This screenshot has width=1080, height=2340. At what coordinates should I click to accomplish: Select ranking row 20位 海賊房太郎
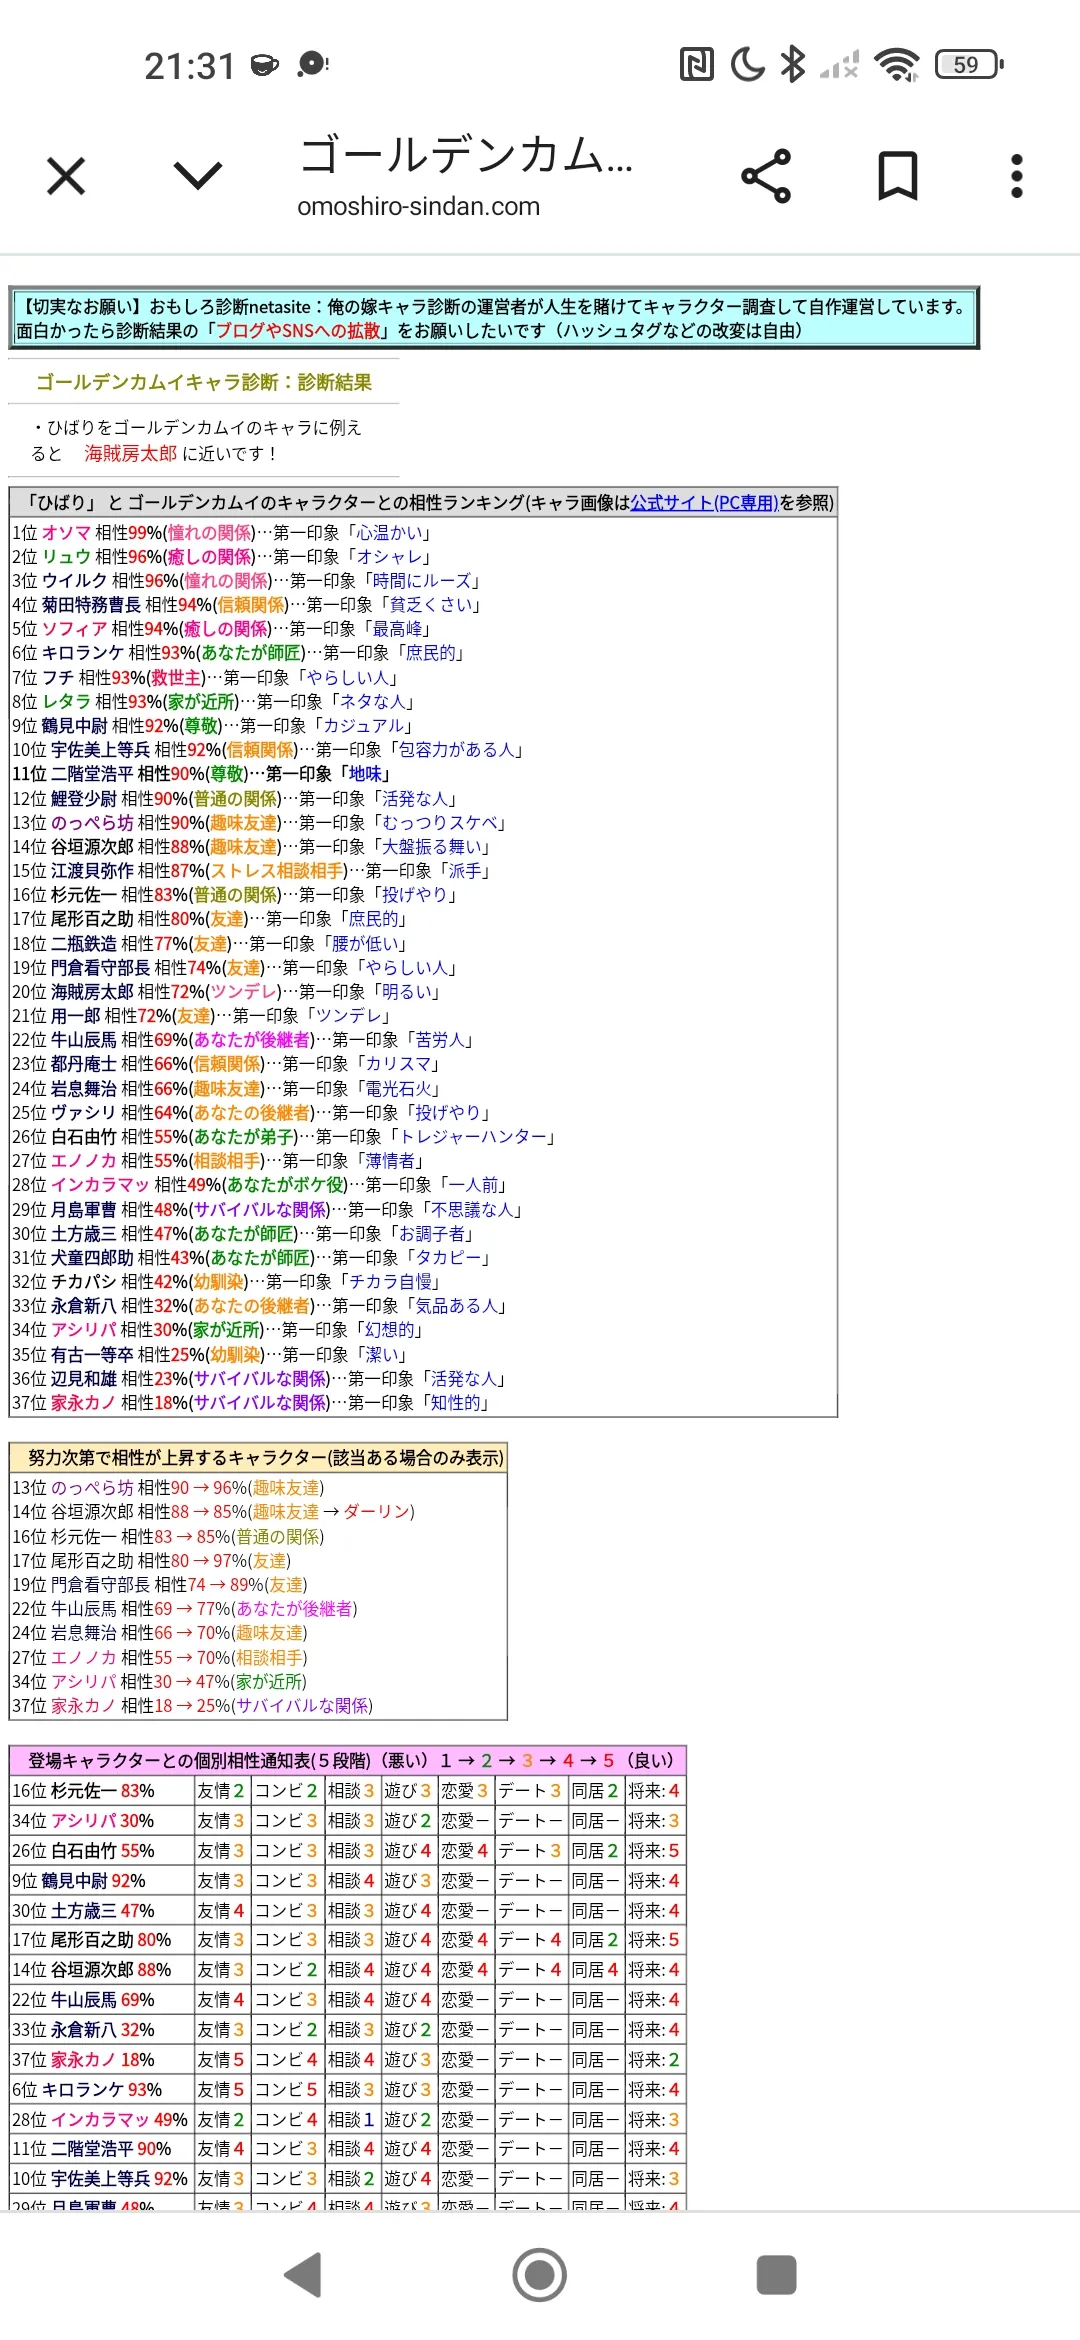tap(227, 992)
